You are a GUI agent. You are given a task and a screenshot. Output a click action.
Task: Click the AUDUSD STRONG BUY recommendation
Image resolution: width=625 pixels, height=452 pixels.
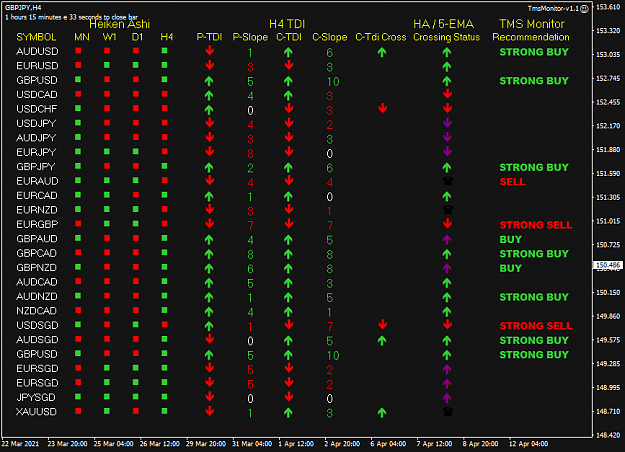534,52
